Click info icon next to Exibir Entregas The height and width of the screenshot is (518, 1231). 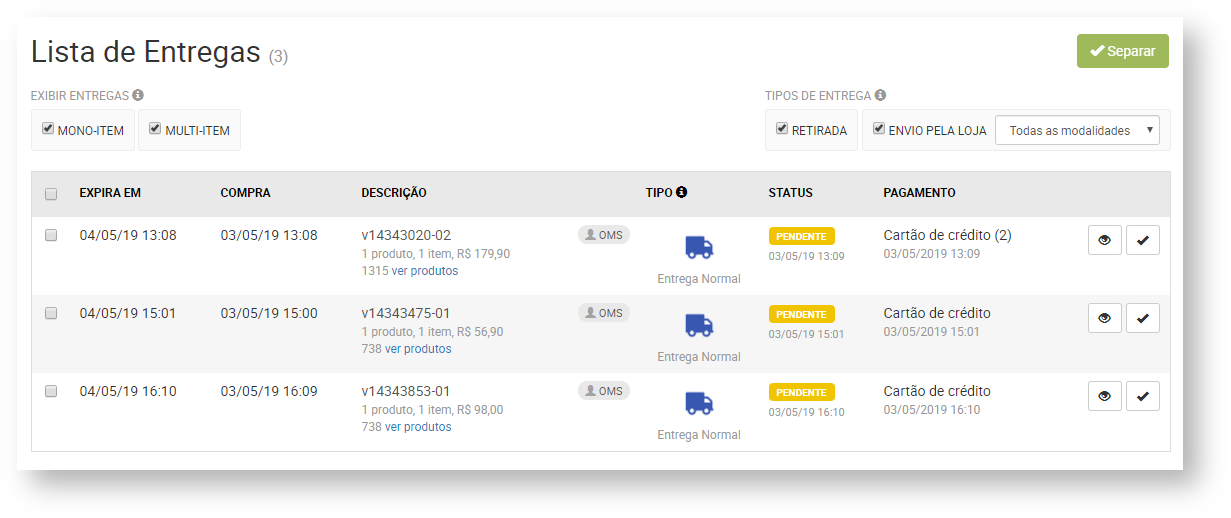click(x=138, y=95)
